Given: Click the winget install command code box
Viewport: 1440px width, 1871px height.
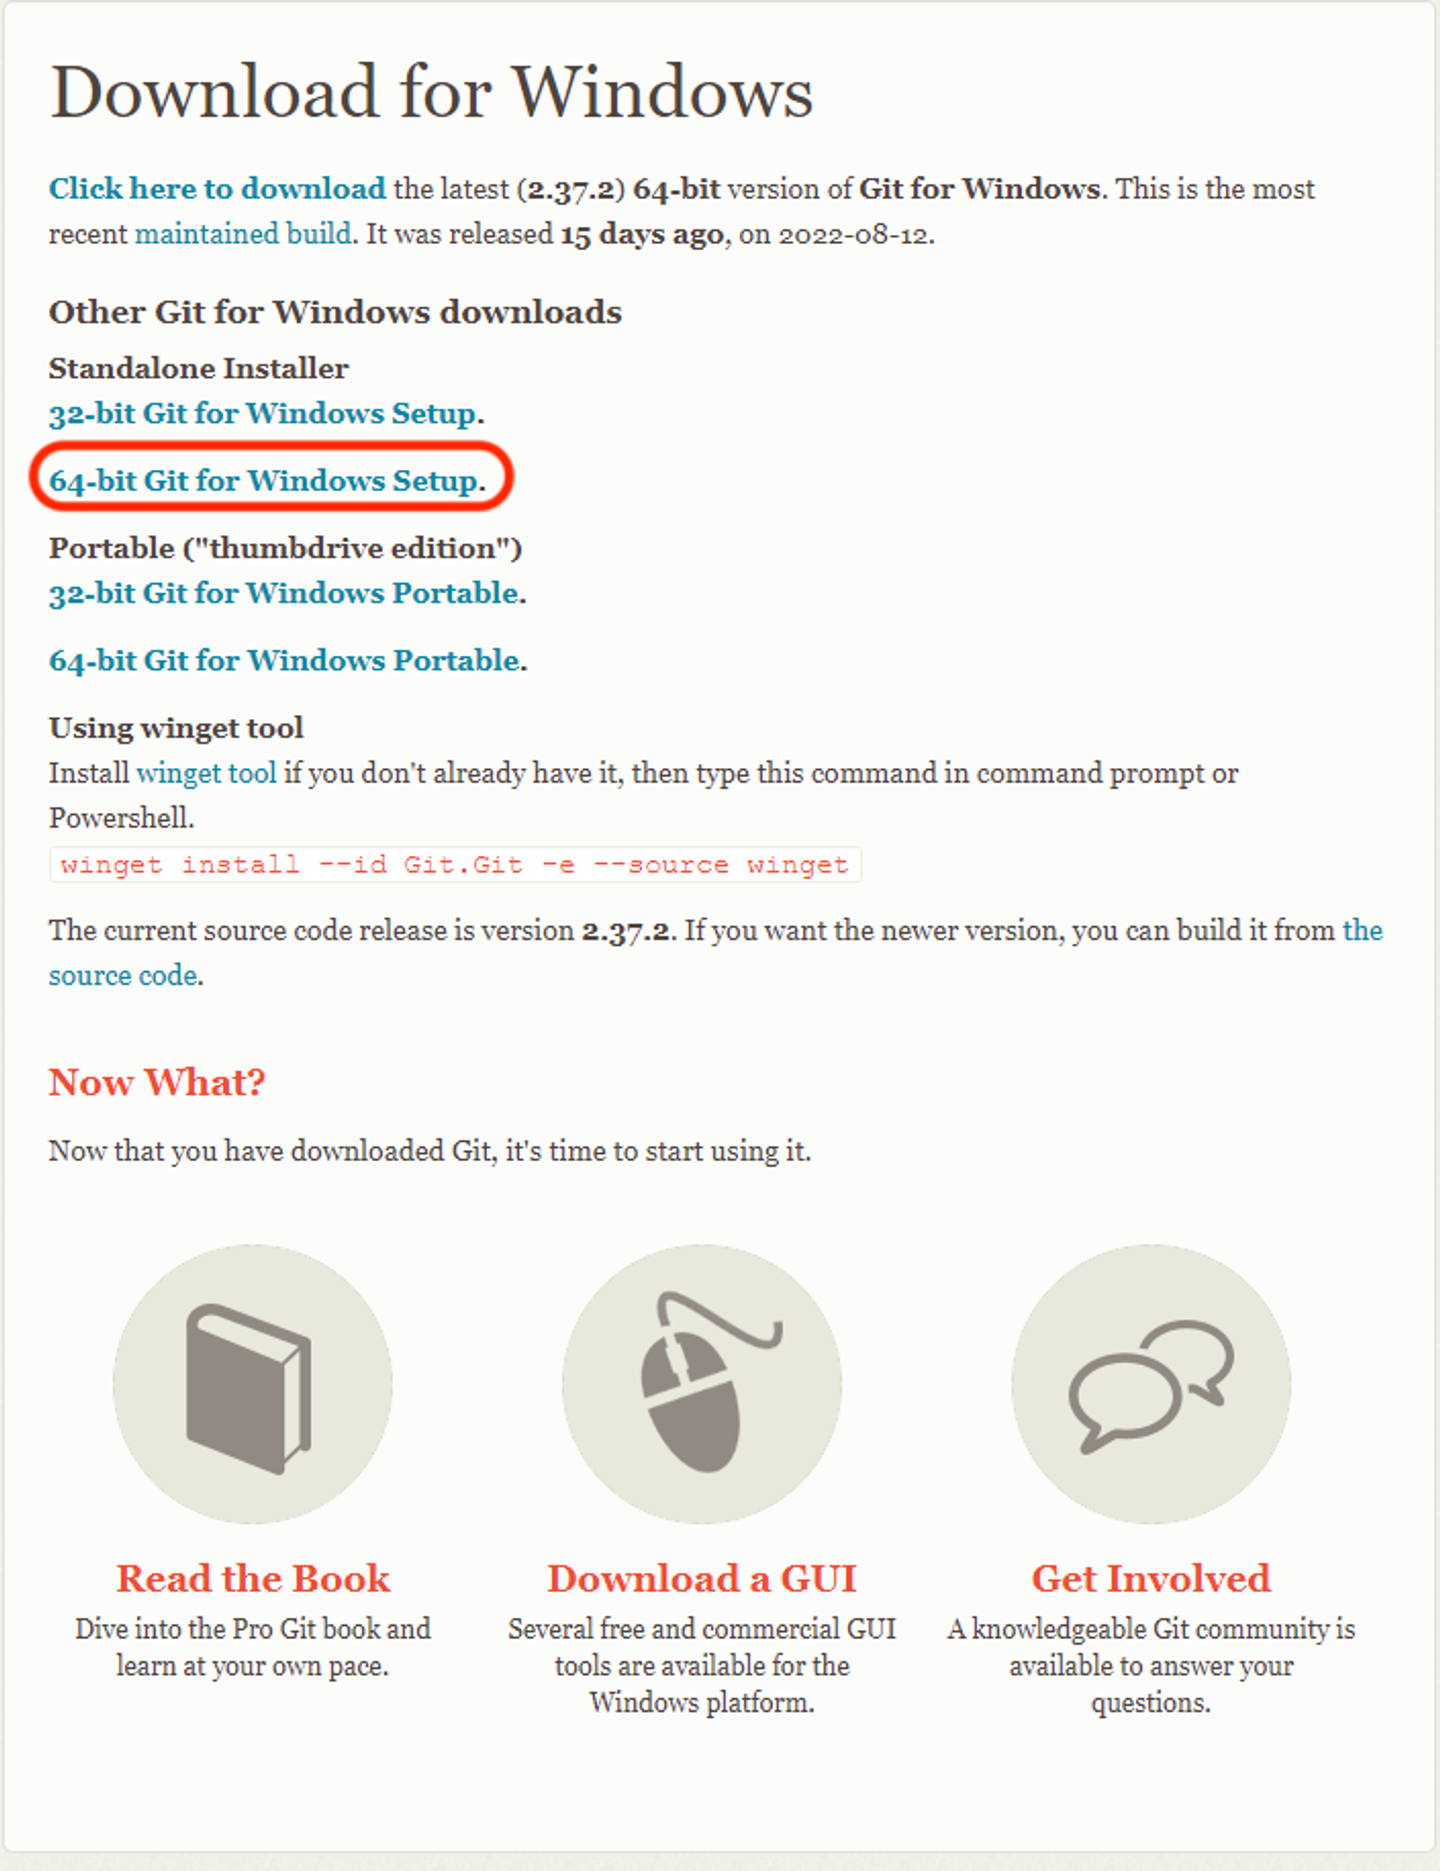Looking at the screenshot, I should click(455, 865).
